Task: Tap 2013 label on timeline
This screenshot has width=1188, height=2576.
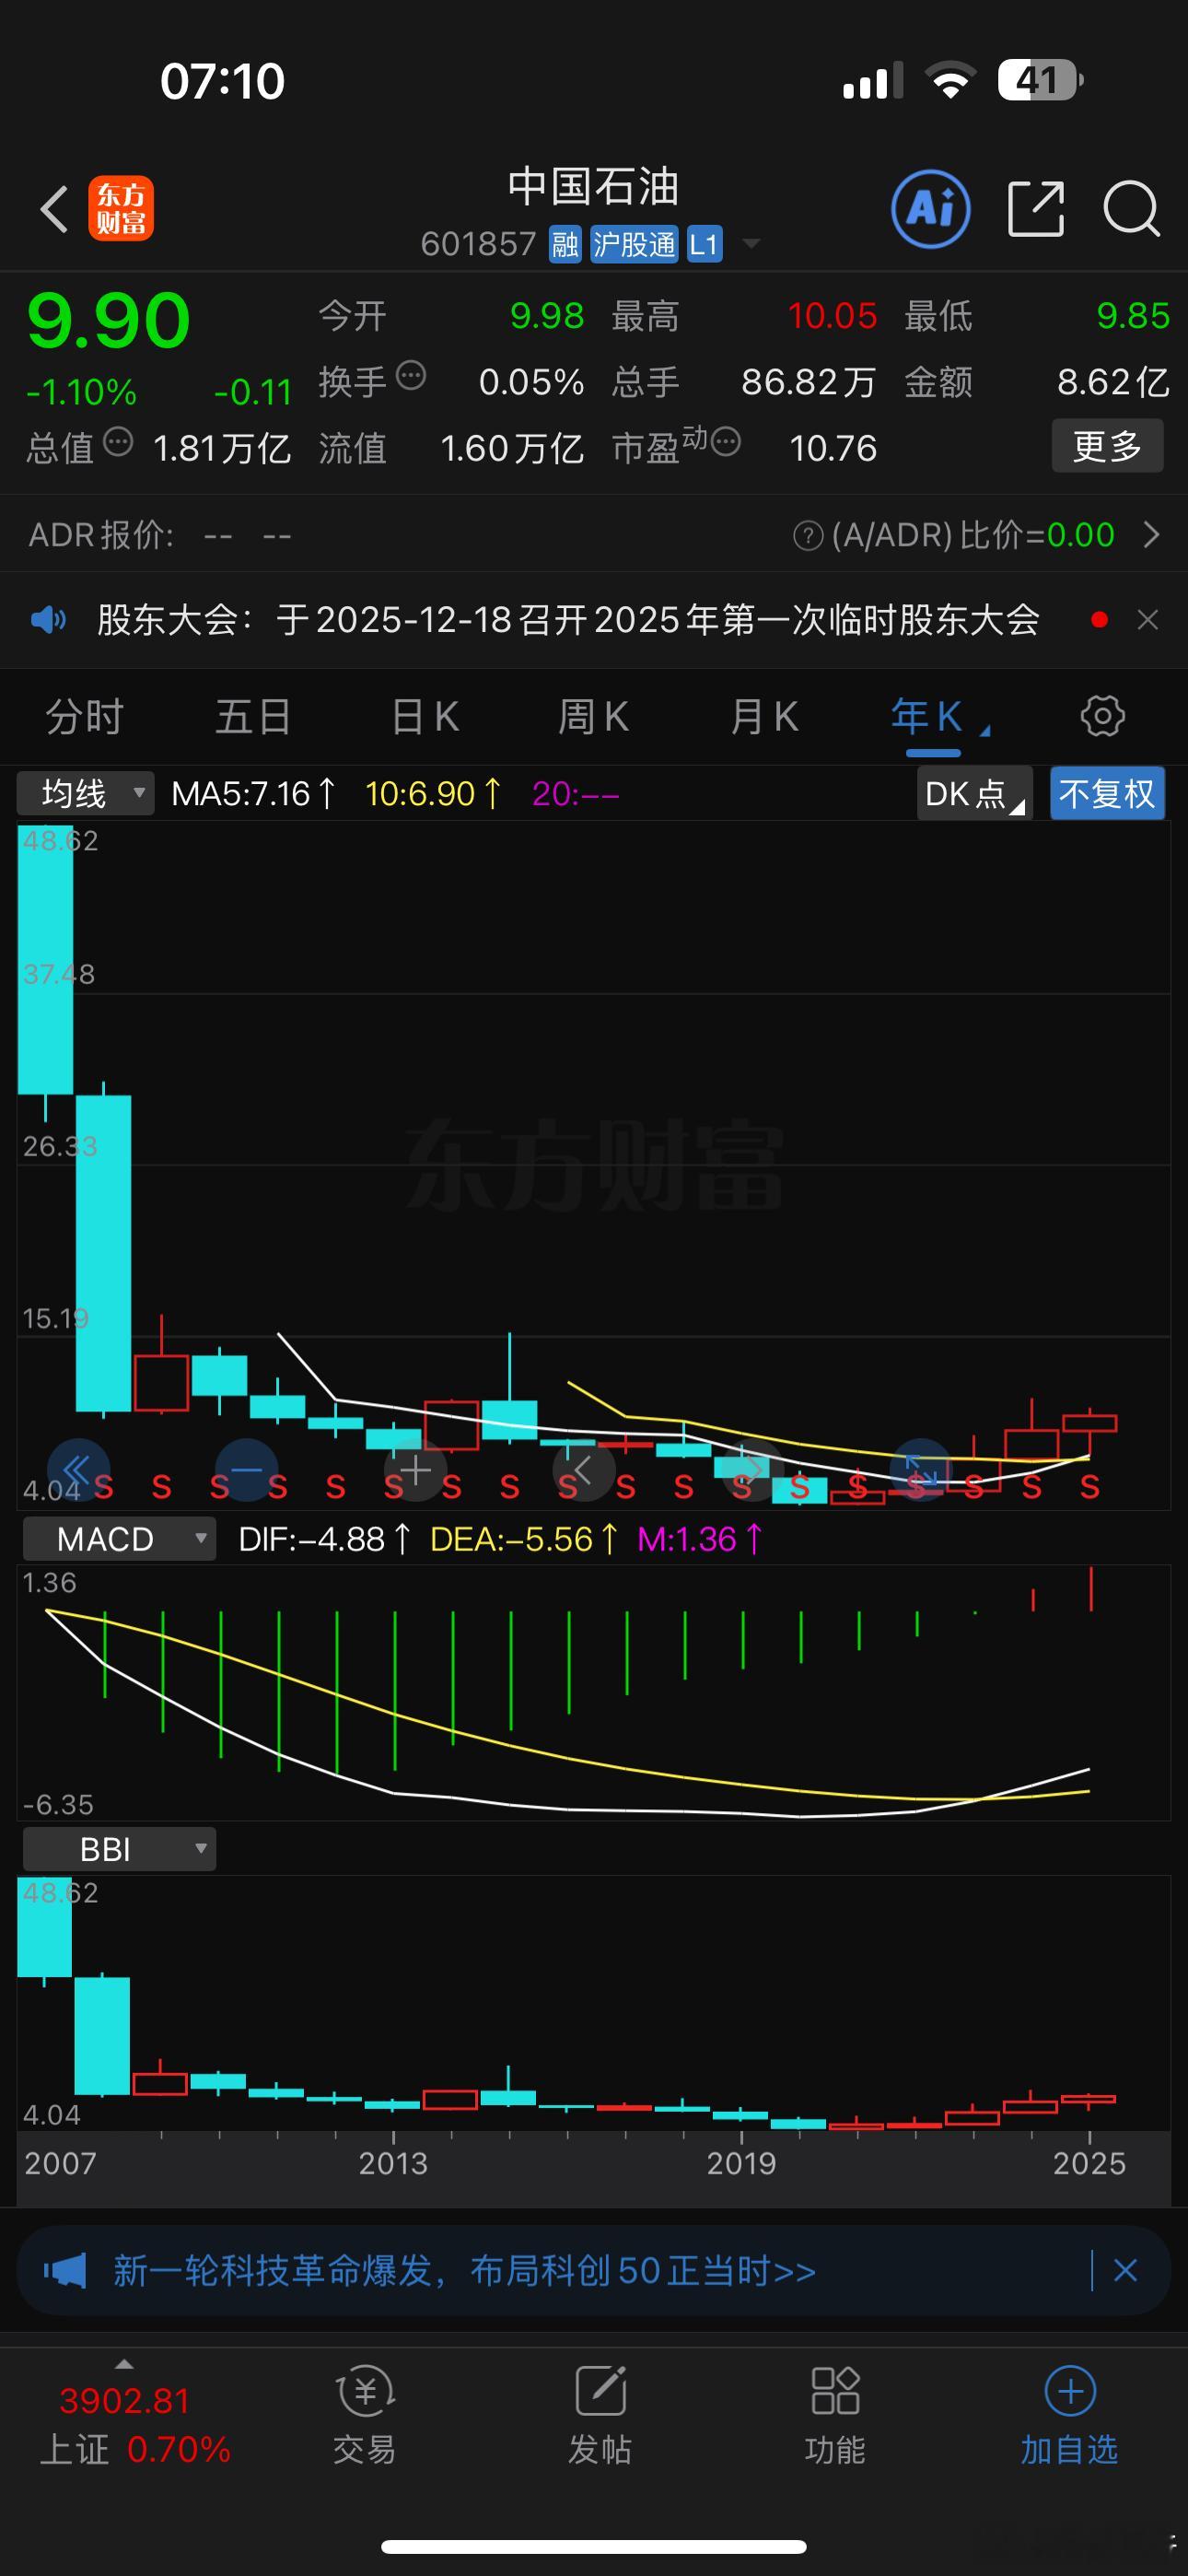Action: point(393,2163)
